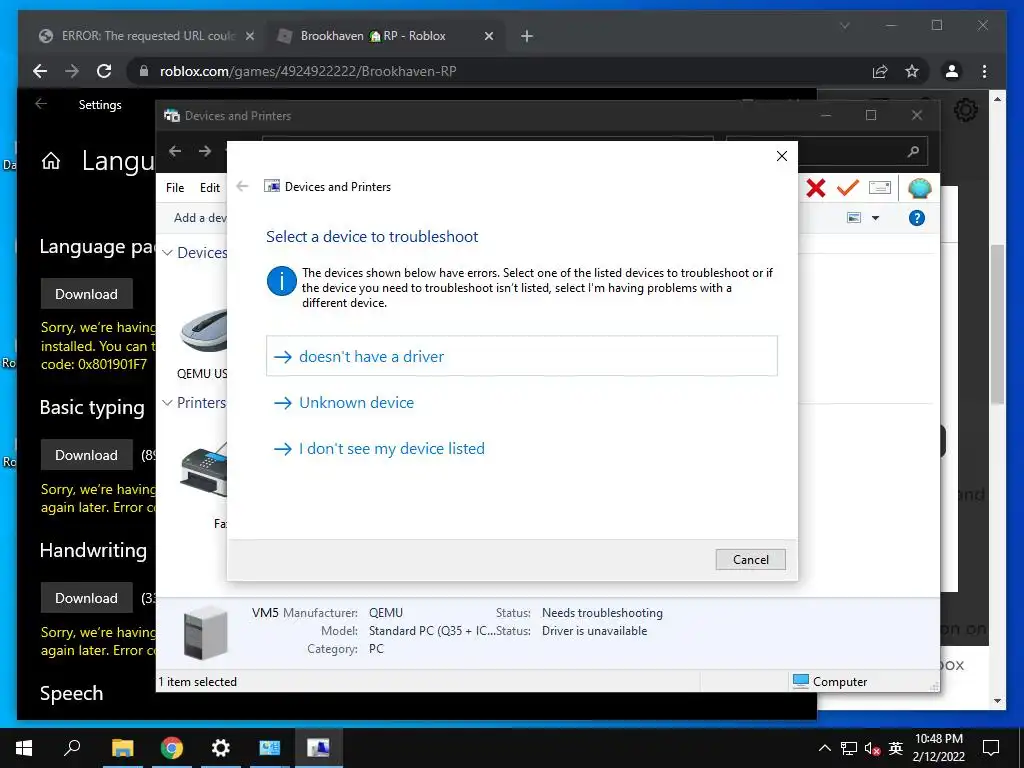Image resolution: width=1024 pixels, height=768 pixels.
Task: Open the Chrome three-dot menu
Action: 984,71
